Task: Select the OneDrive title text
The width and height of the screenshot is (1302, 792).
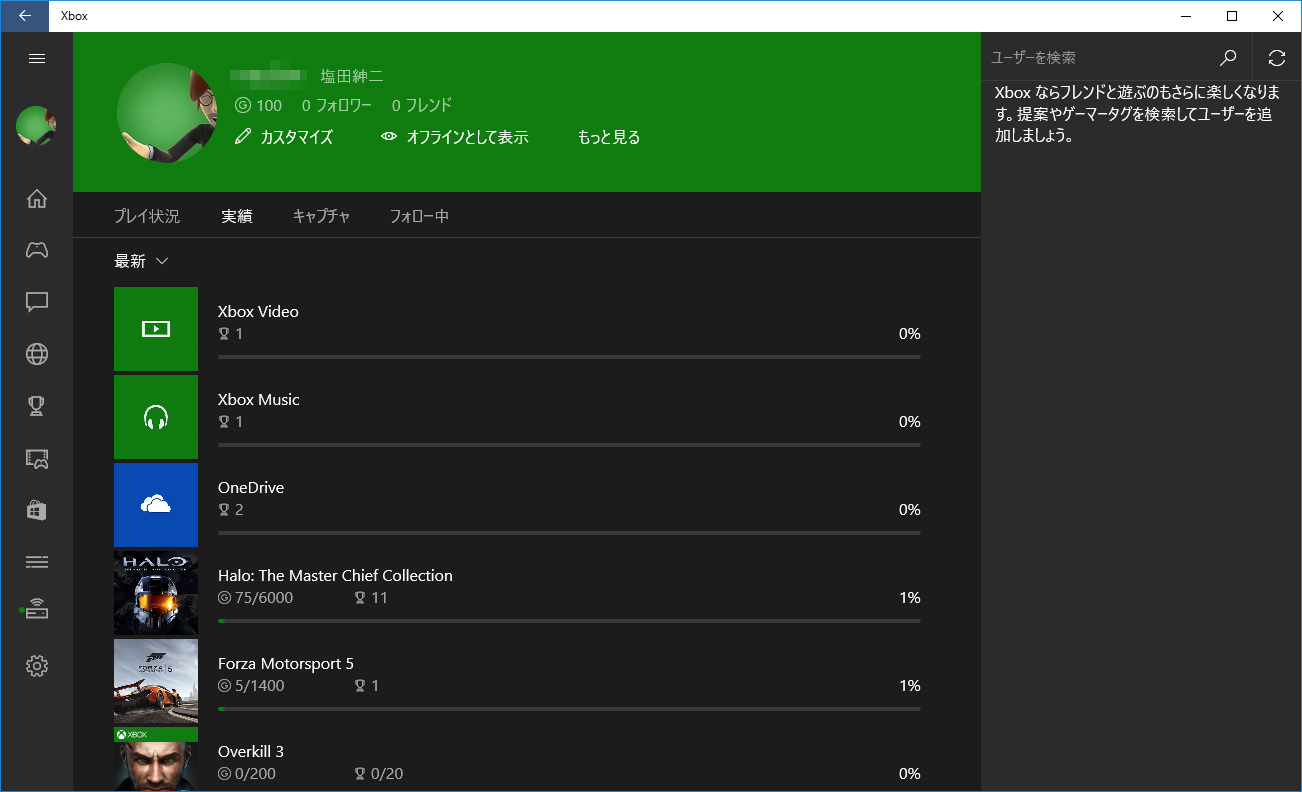Action: click(251, 487)
